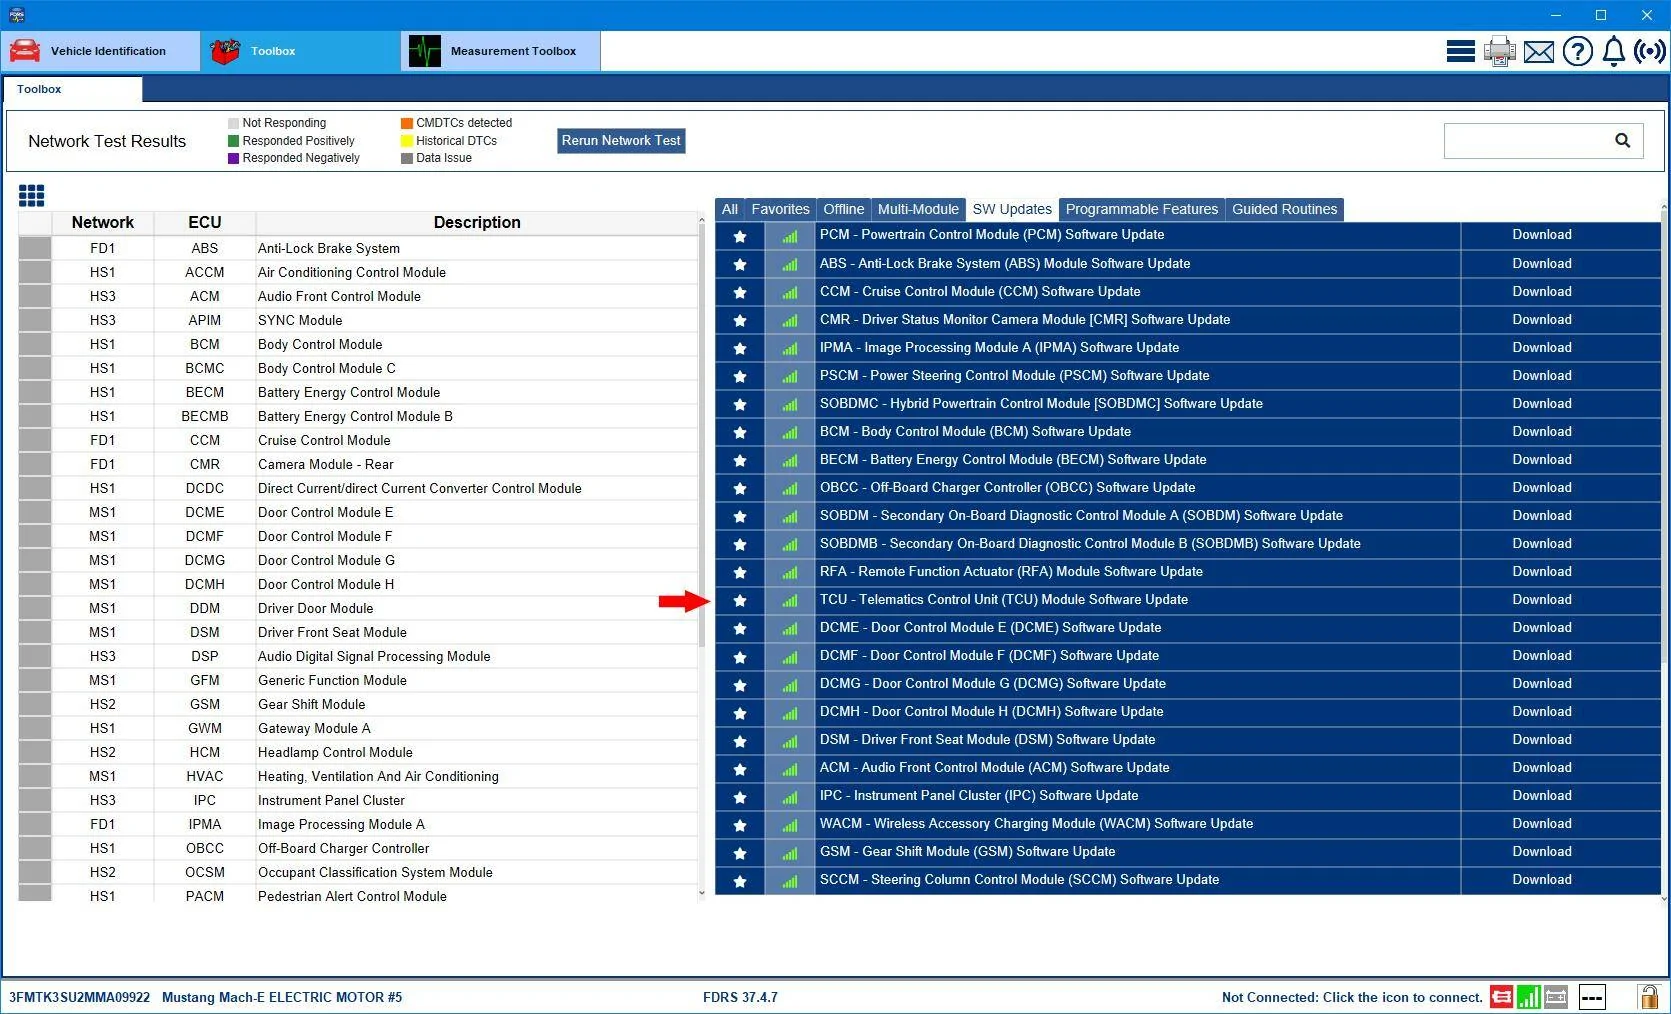
Task: Click the Rerun Network Test button
Action: tap(621, 141)
